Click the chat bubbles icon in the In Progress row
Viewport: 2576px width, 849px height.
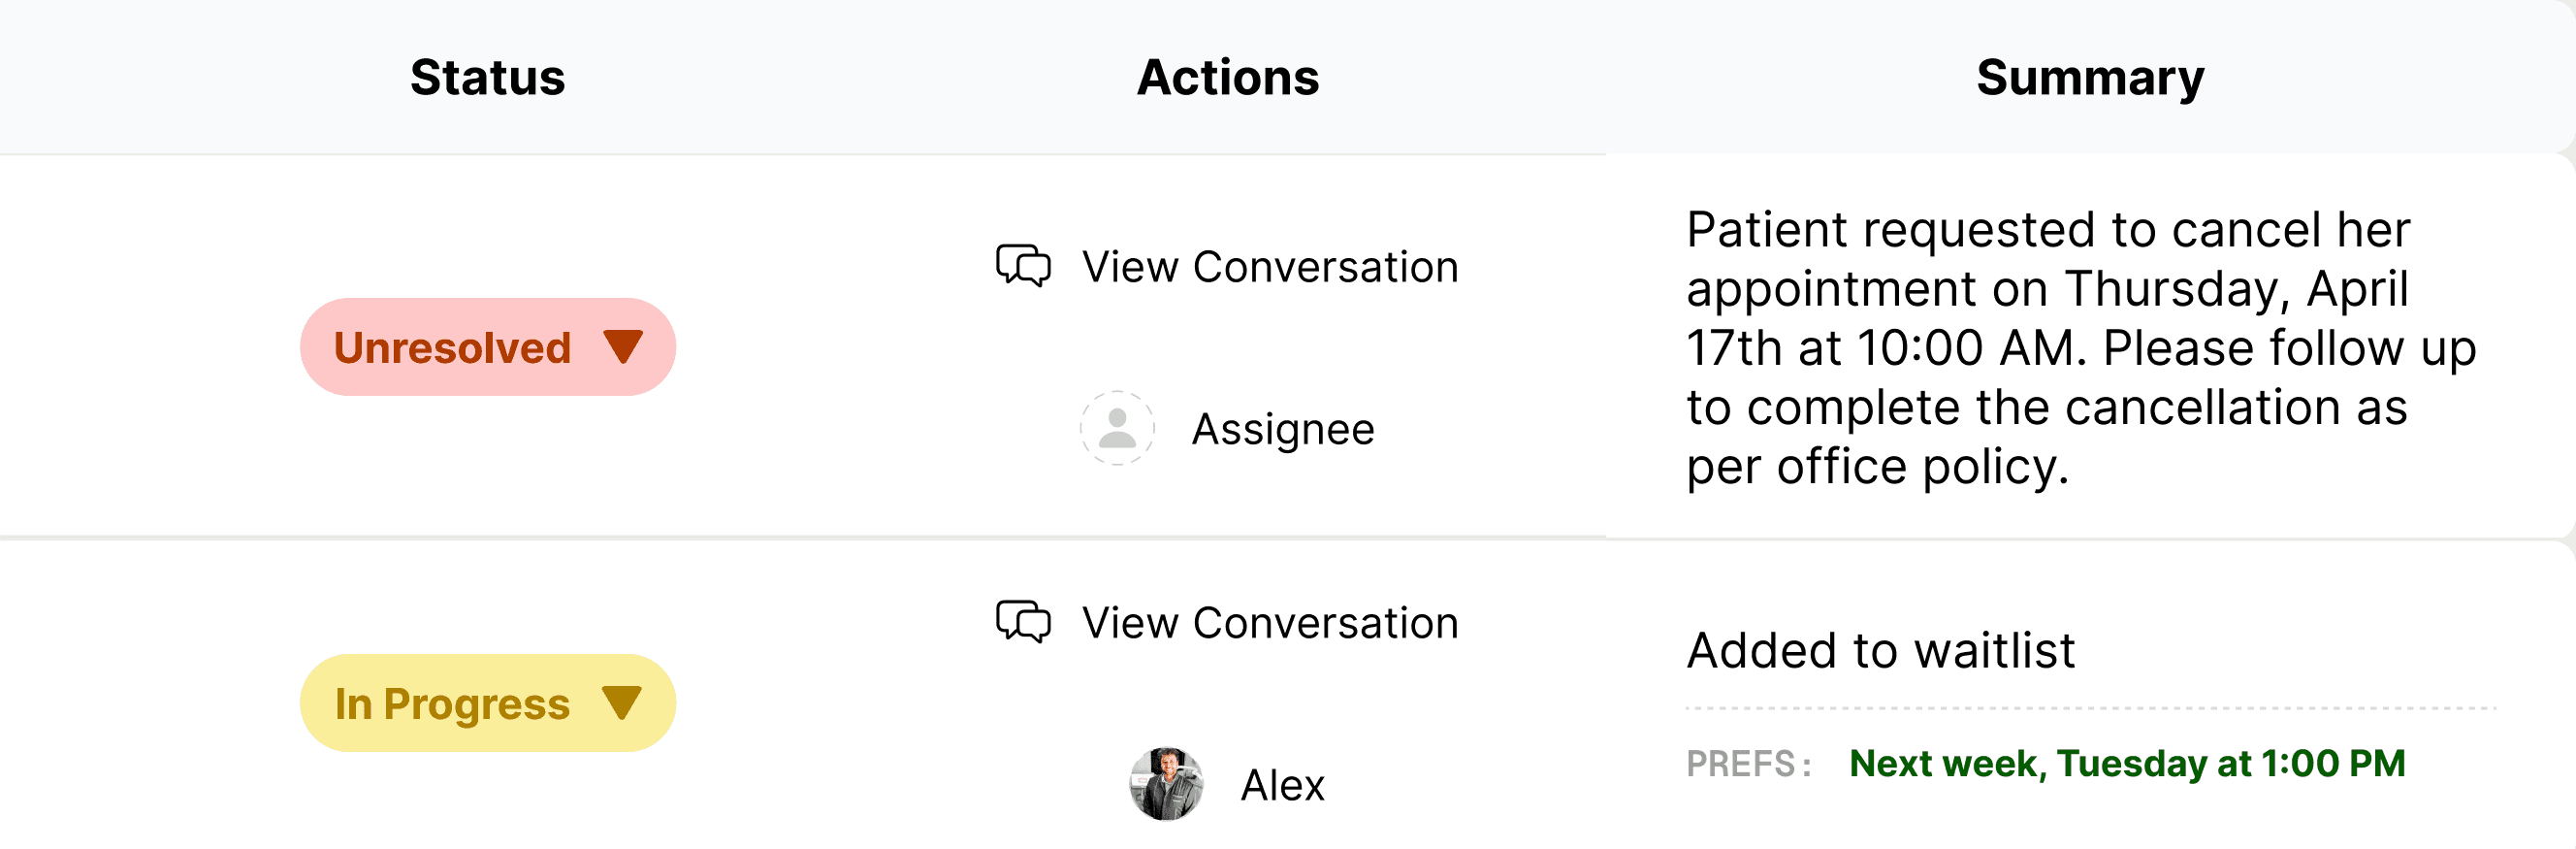tap(1023, 622)
